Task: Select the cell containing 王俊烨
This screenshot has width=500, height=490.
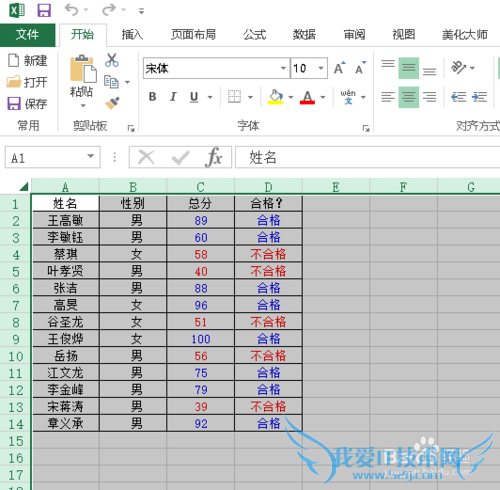Action: pos(66,339)
